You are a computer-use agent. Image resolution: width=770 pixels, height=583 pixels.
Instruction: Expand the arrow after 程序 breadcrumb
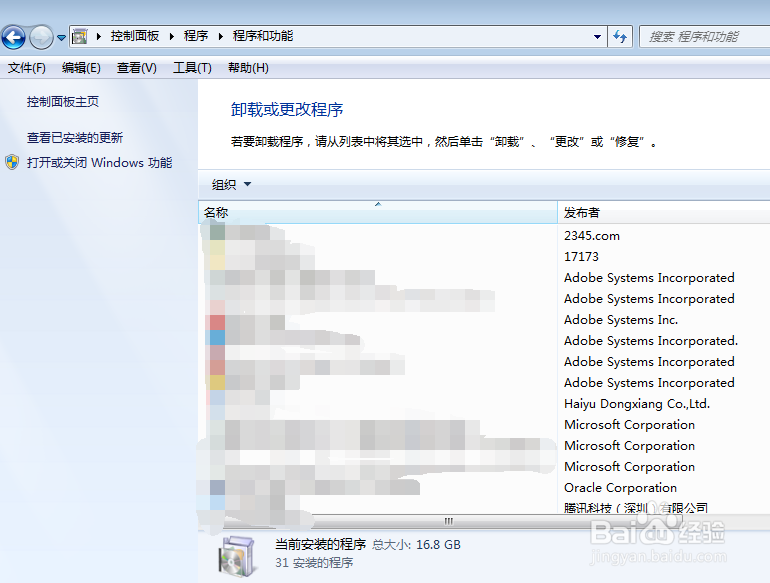click(x=220, y=36)
